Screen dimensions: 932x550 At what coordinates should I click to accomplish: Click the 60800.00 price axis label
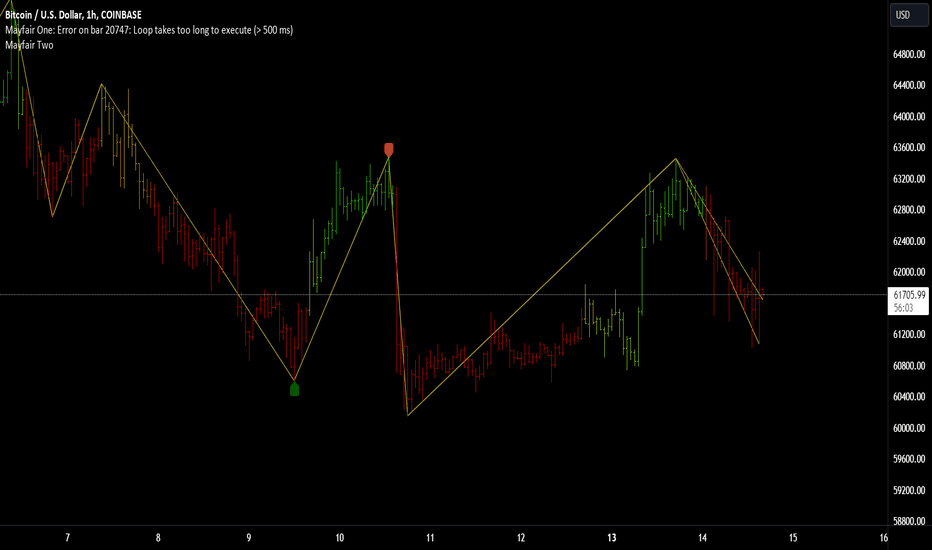coord(909,366)
